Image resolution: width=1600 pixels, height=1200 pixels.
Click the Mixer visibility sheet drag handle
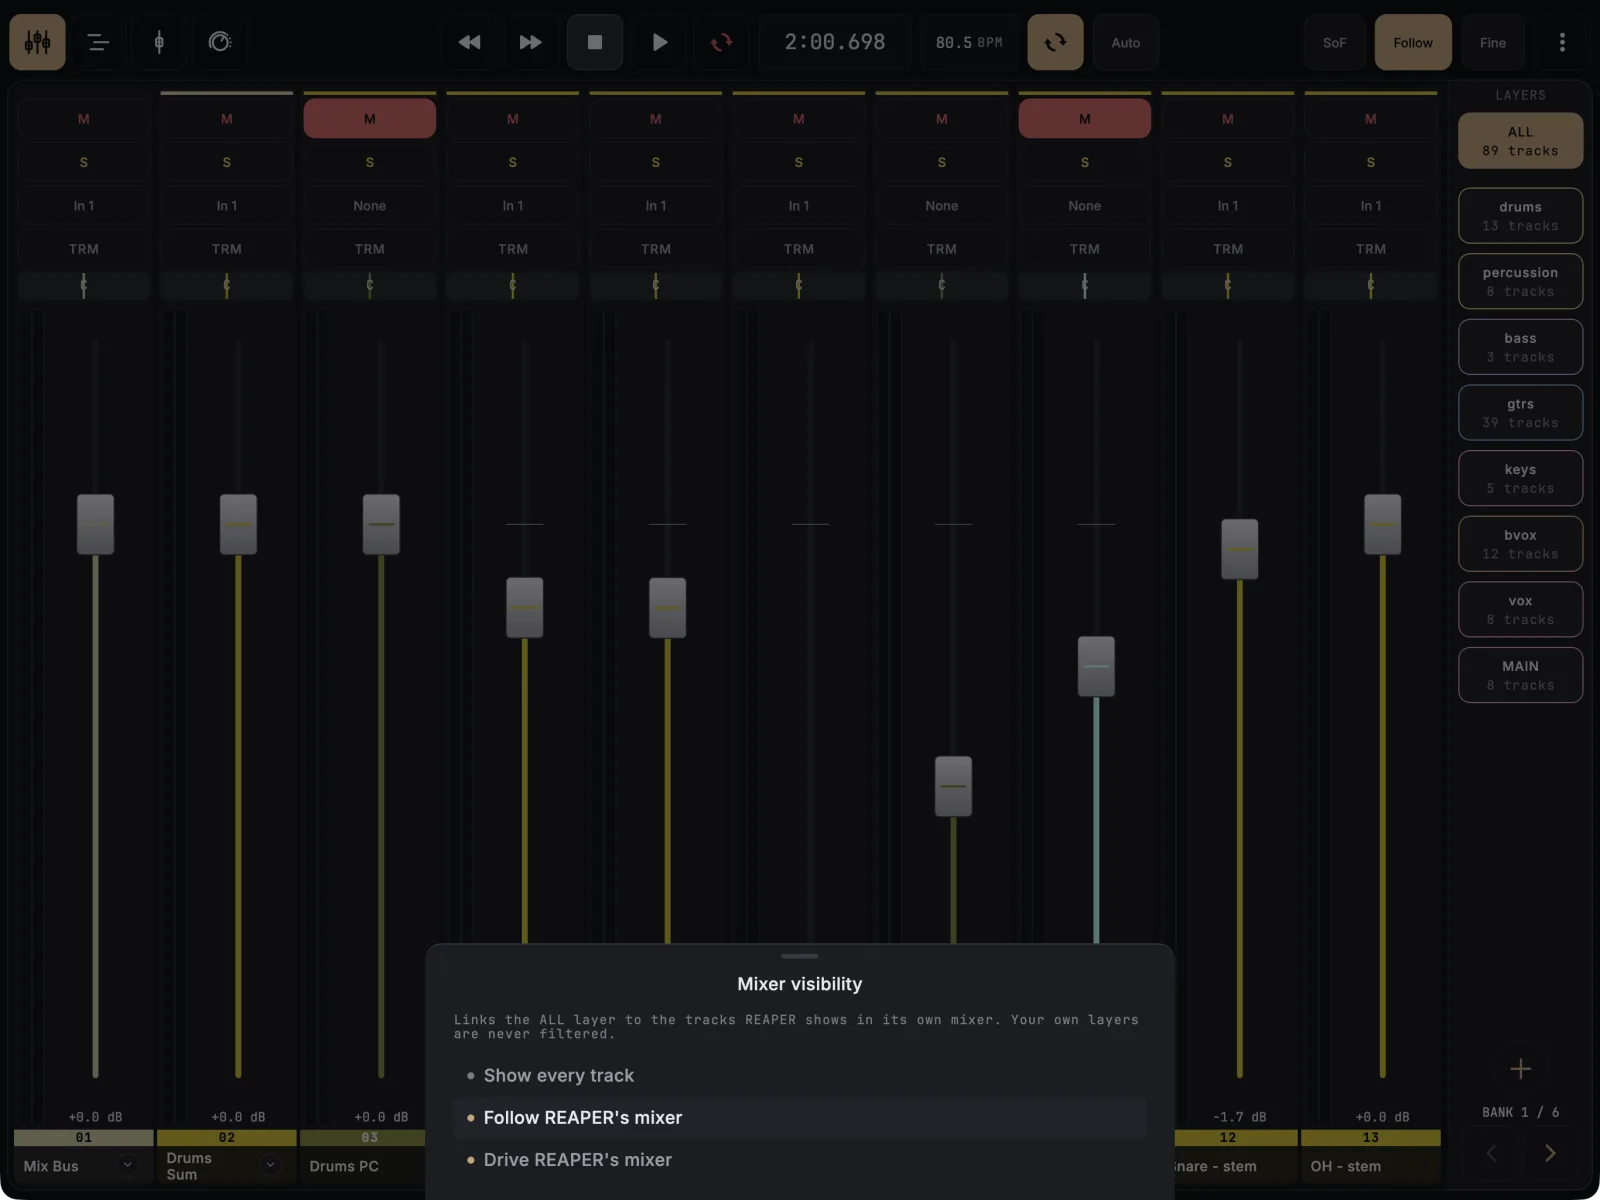click(800, 956)
